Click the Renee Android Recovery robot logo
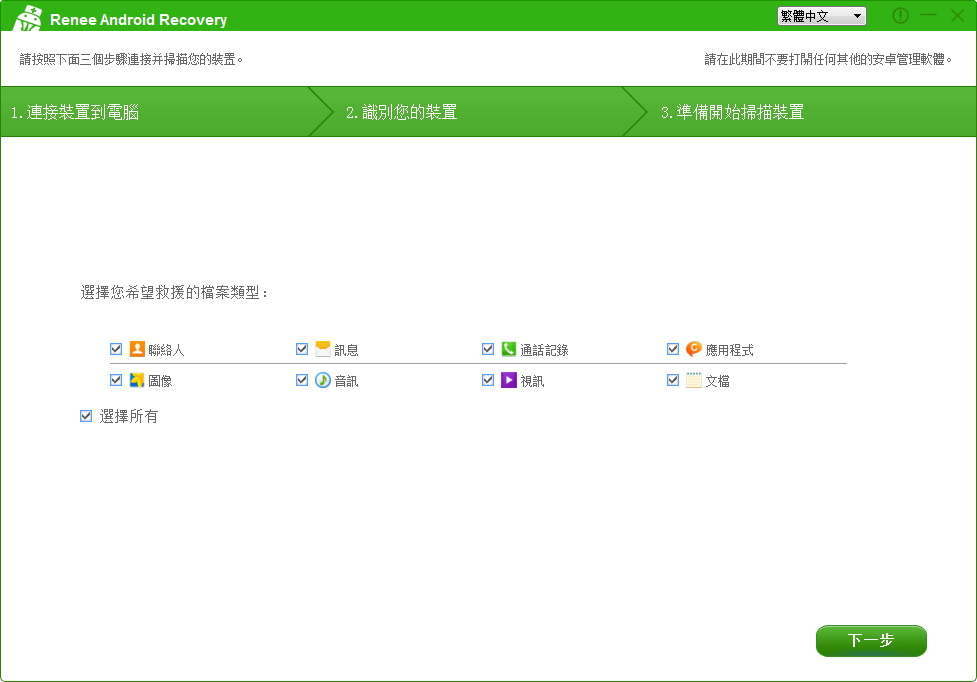Image resolution: width=977 pixels, height=682 pixels. pyautogui.click(x=27, y=17)
